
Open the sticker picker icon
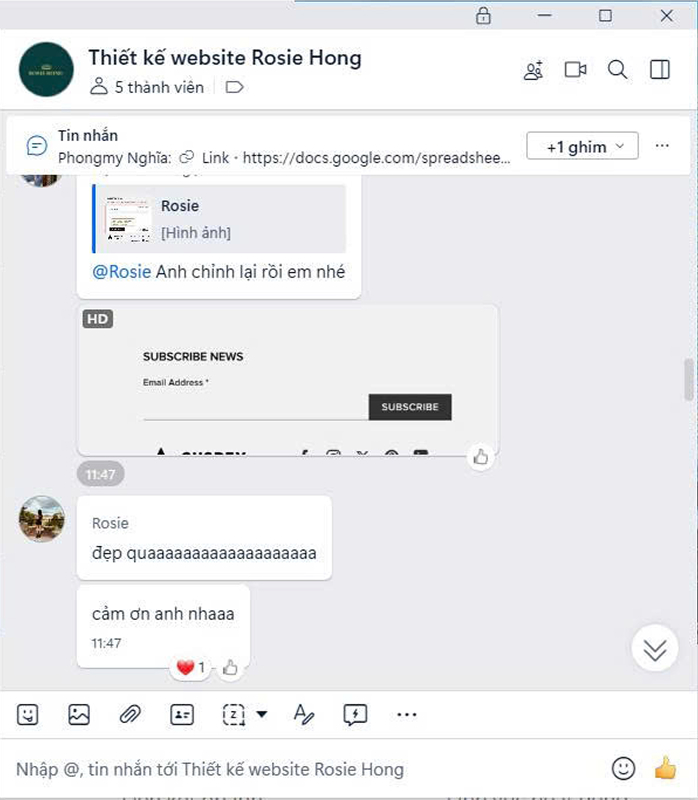point(28,714)
